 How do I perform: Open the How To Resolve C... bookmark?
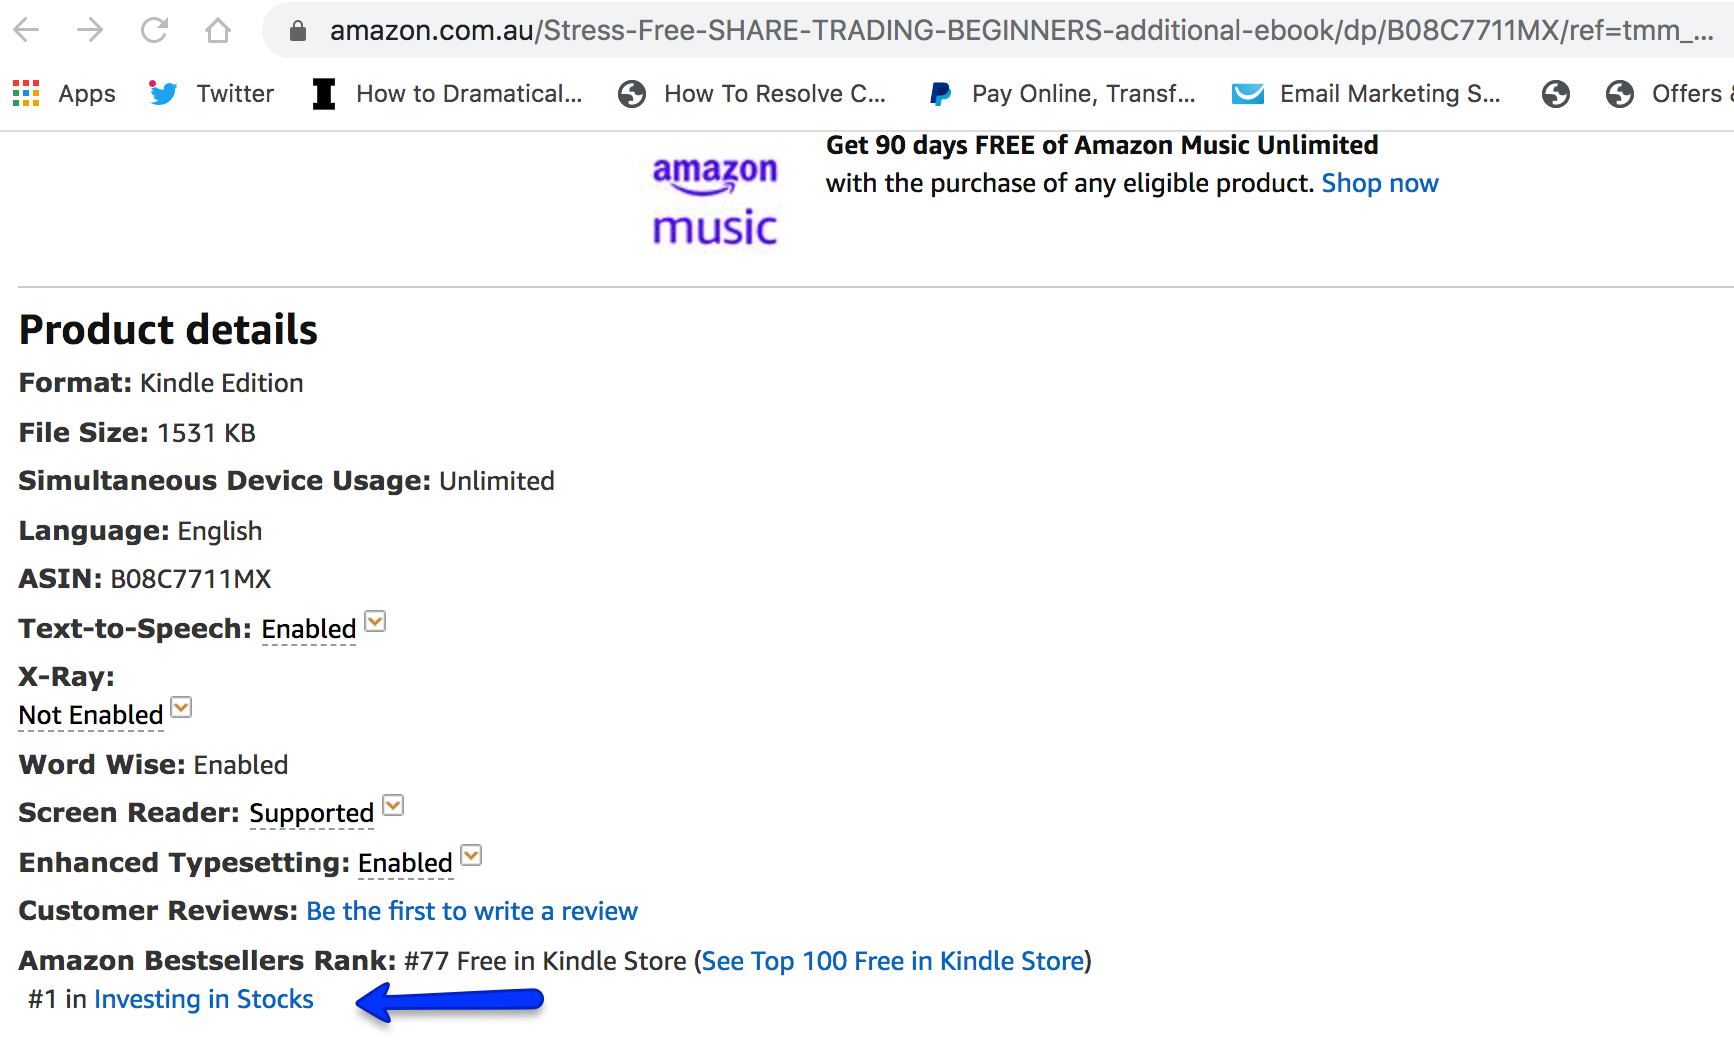click(x=752, y=94)
